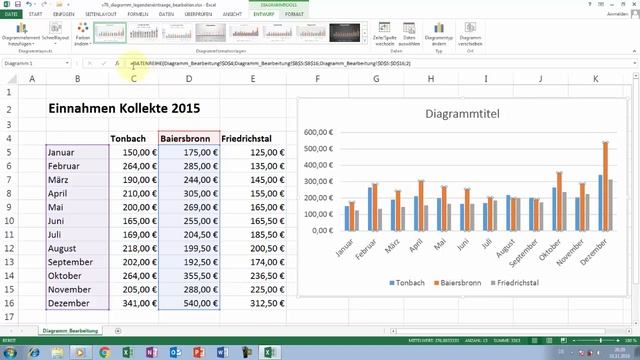Click Anmelden to sign in
Screen dimensions: 640x360
pyautogui.click(x=617, y=14)
